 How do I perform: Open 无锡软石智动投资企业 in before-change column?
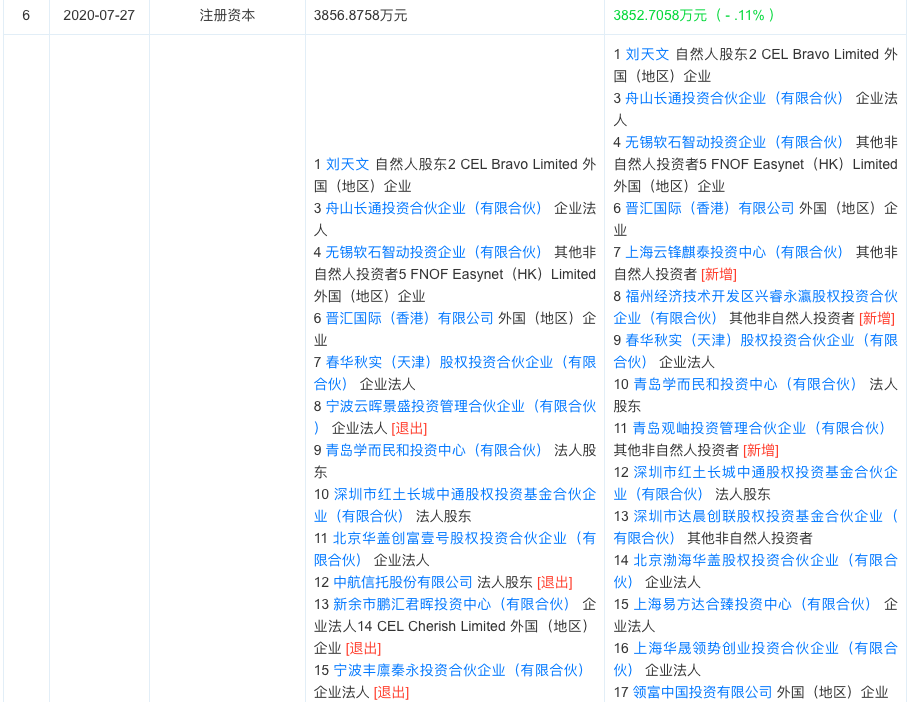pyautogui.click(x=434, y=253)
